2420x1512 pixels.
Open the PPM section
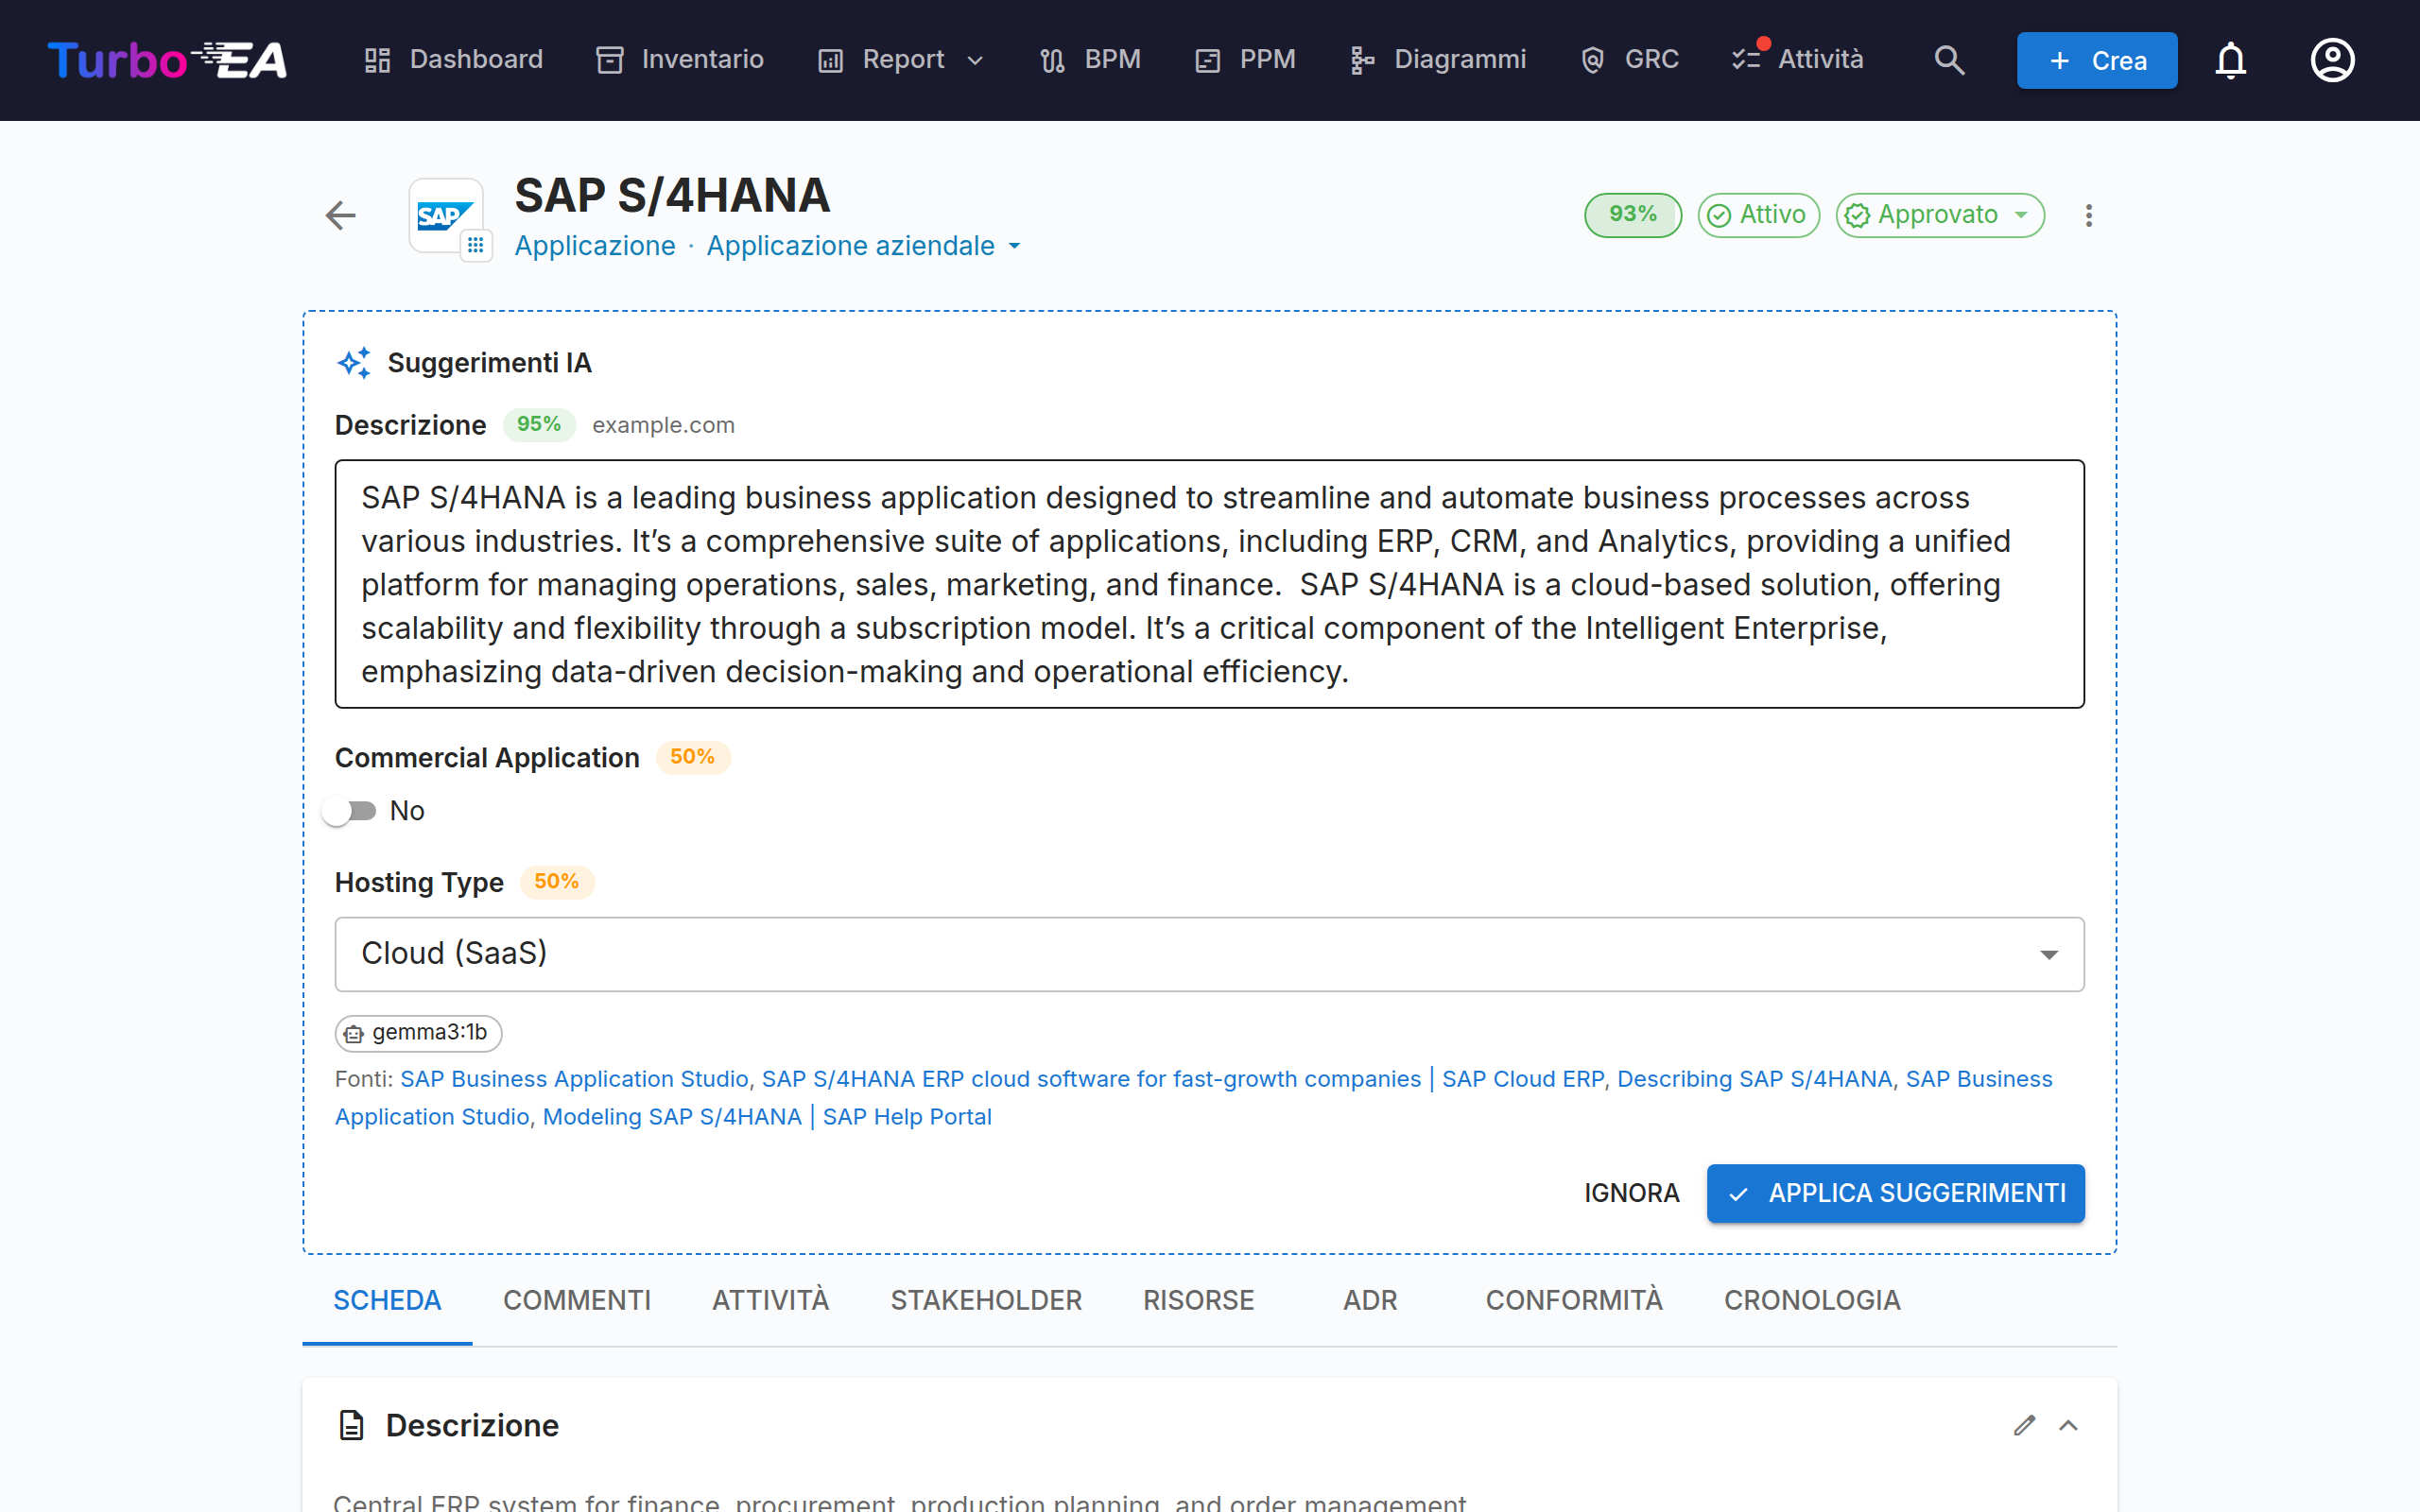pos(1245,60)
